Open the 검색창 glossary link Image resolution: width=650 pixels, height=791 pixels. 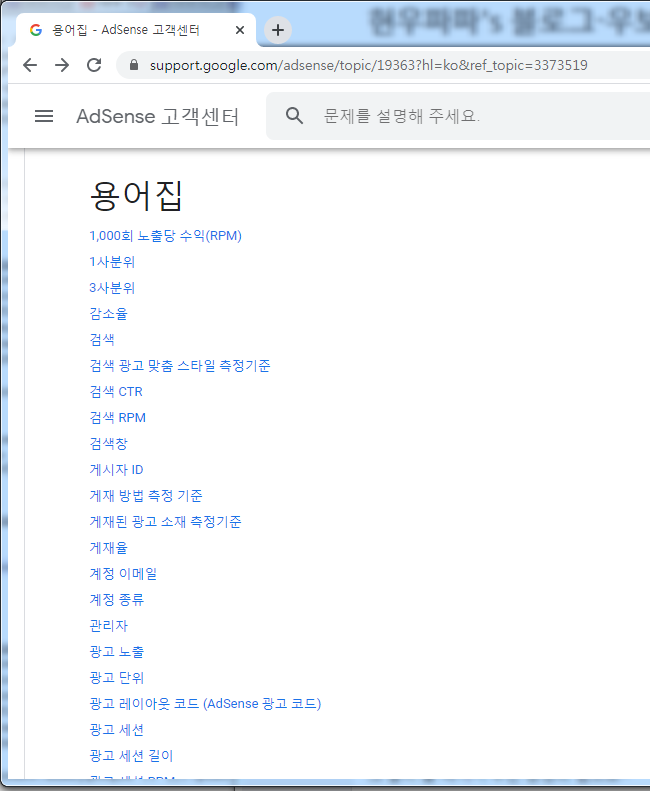tap(109, 443)
